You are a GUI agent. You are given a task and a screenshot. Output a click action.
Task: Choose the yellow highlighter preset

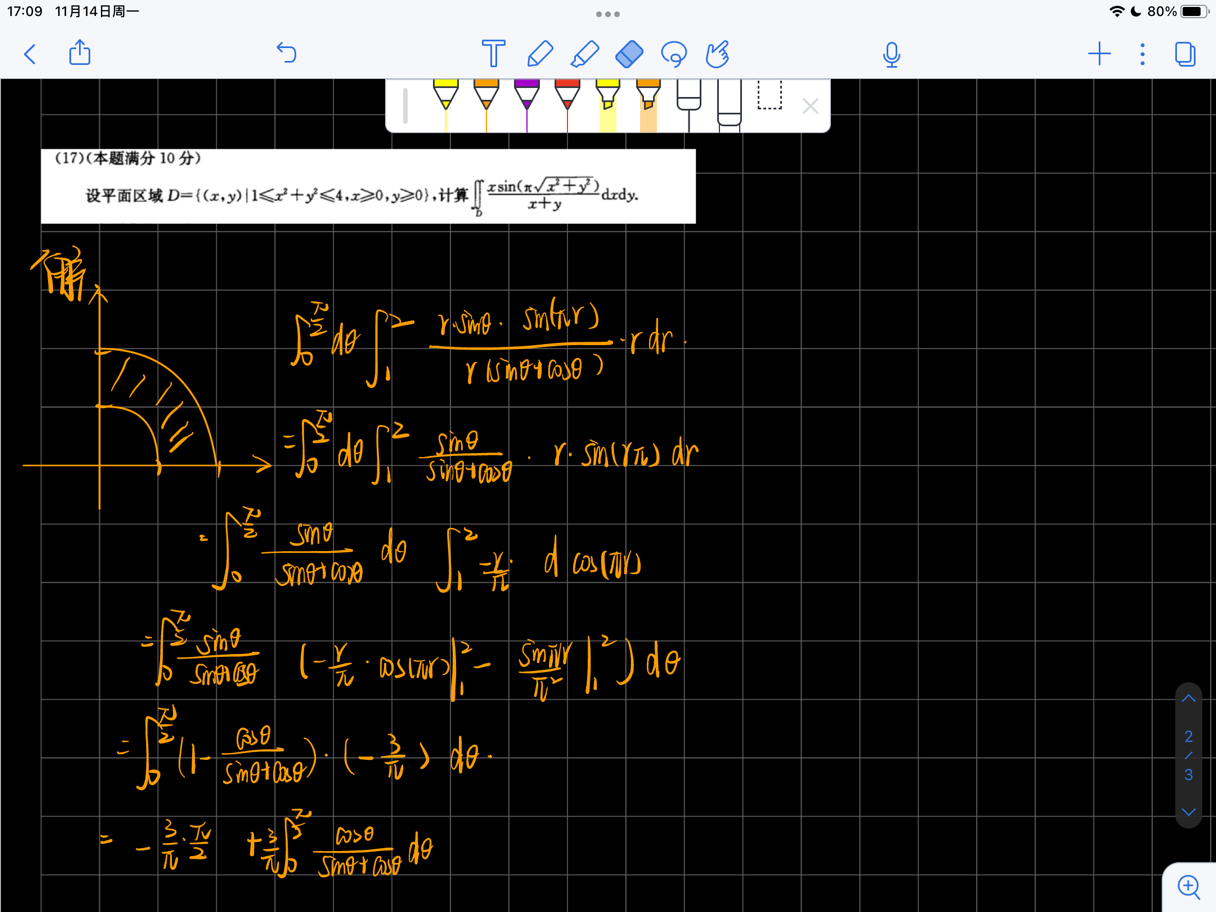click(607, 105)
